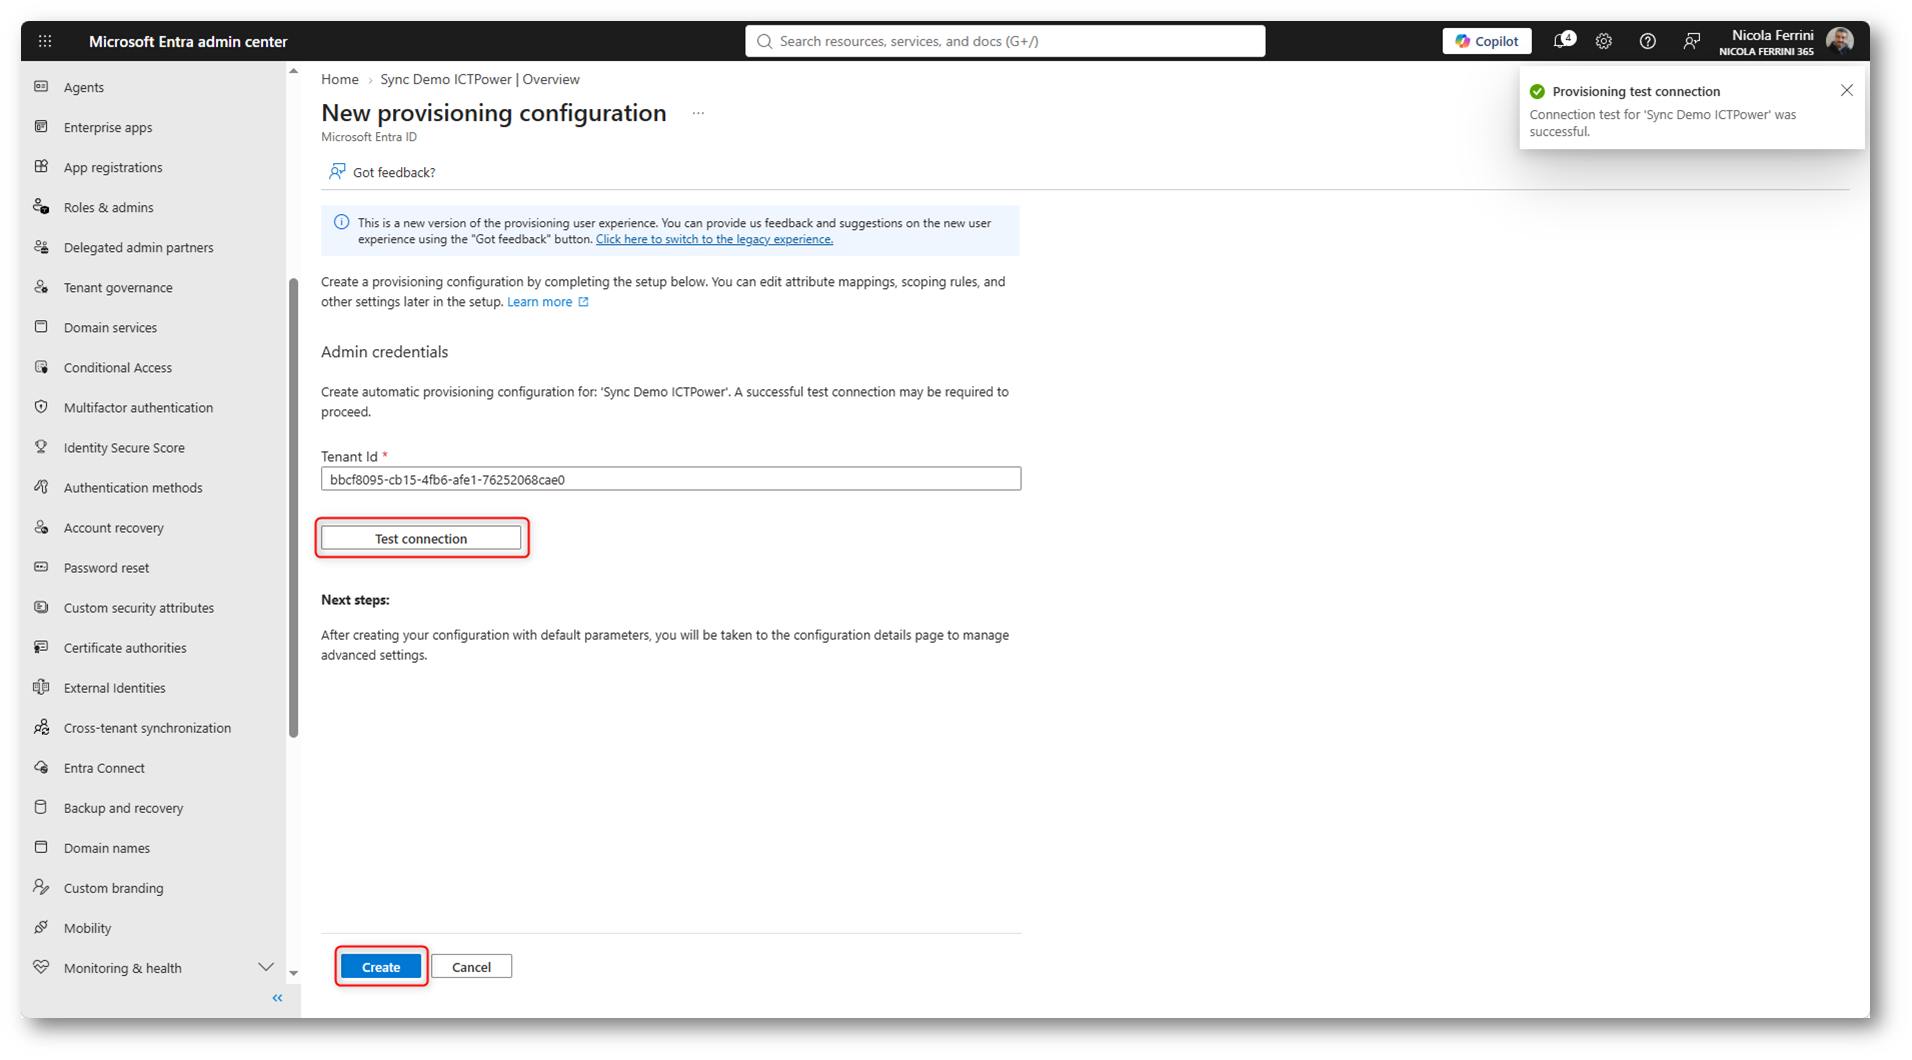Open Conditional Access menu item
Image resolution: width=1912 pixels, height=1060 pixels.
[x=118, y=367]
